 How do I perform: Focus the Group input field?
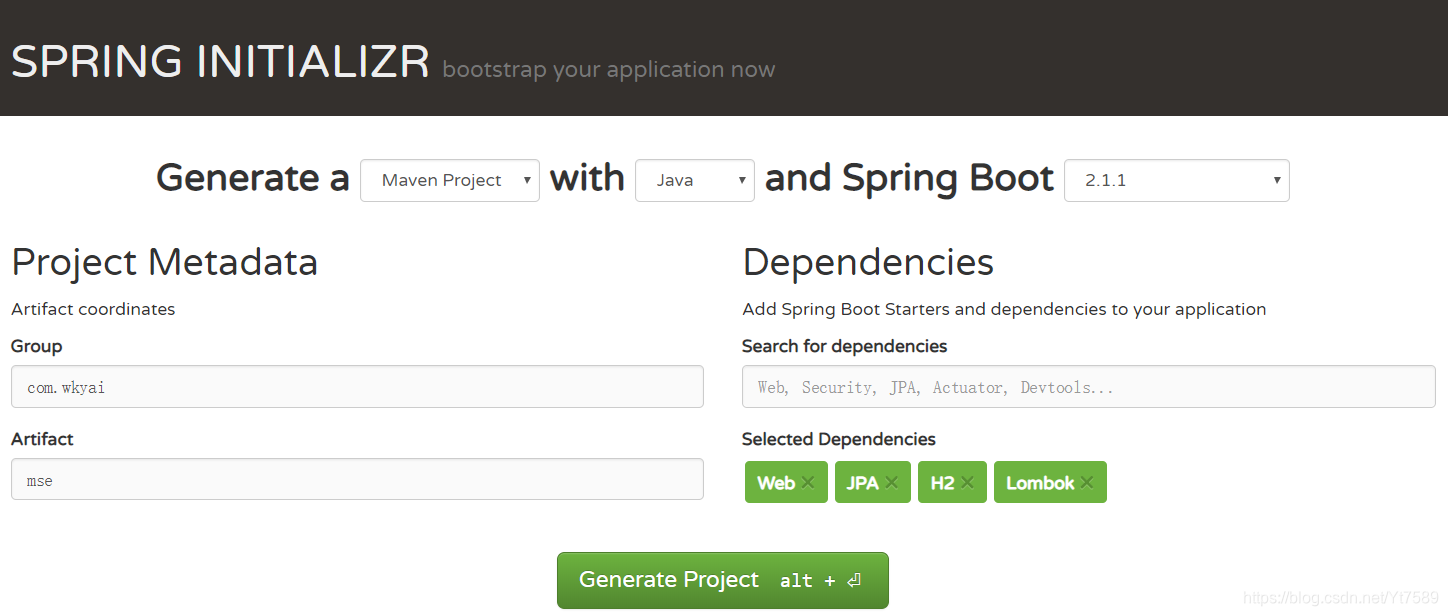[x=357, y=387]
